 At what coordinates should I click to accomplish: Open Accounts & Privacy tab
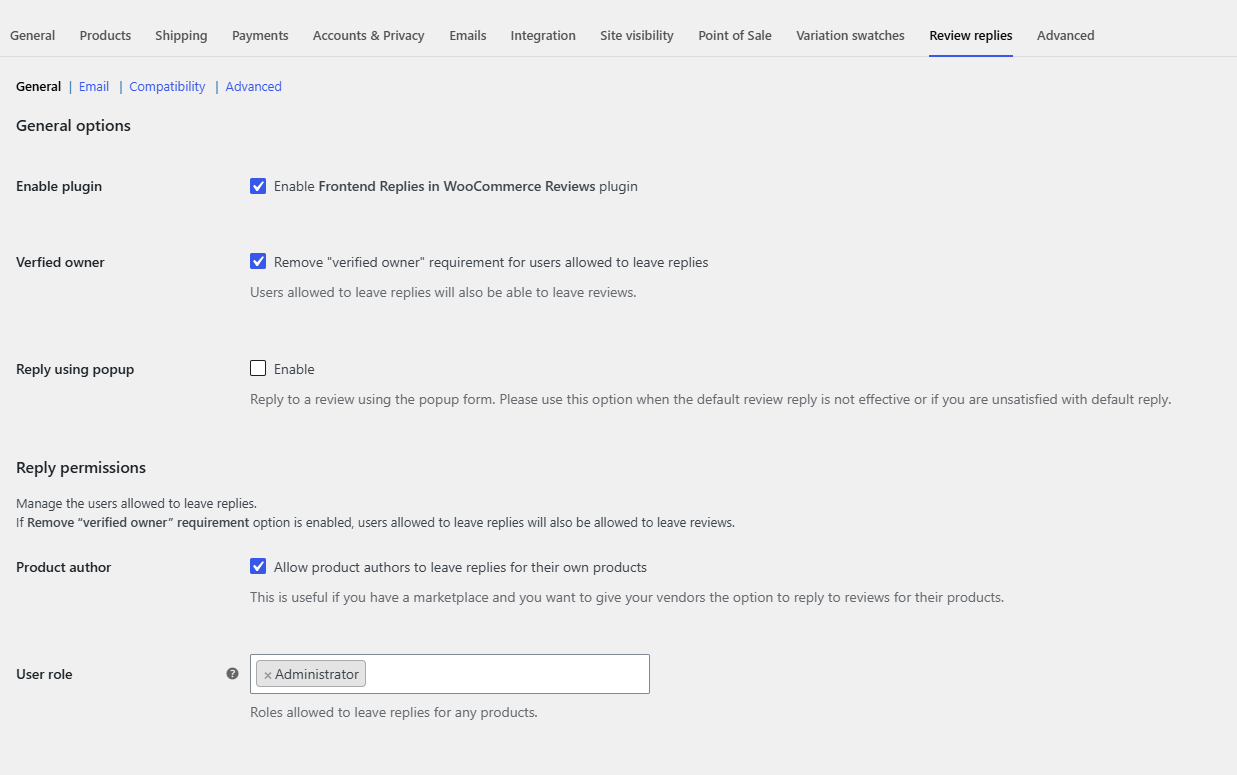tap(369, 35)
